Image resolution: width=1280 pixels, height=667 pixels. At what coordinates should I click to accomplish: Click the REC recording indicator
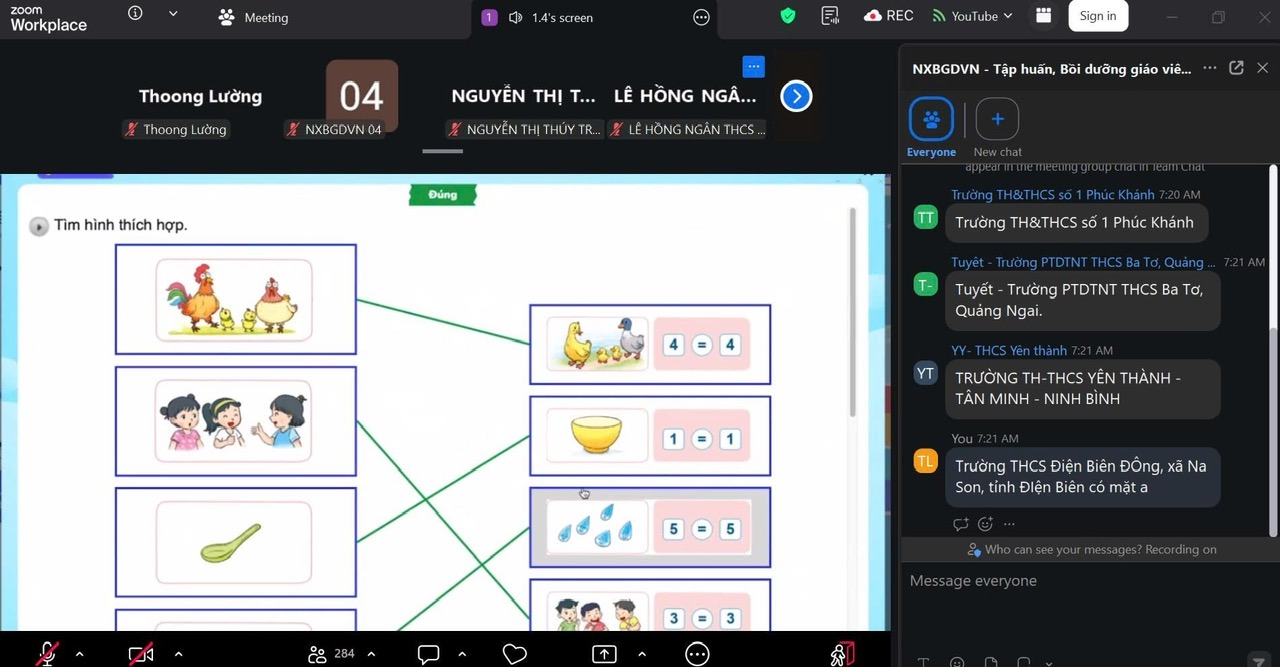pos(889,16)
